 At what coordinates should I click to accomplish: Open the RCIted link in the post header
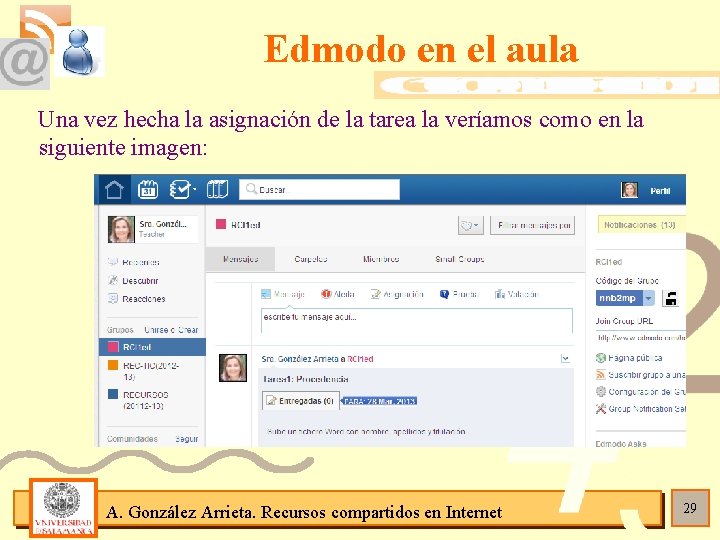(x=360, y=359)
